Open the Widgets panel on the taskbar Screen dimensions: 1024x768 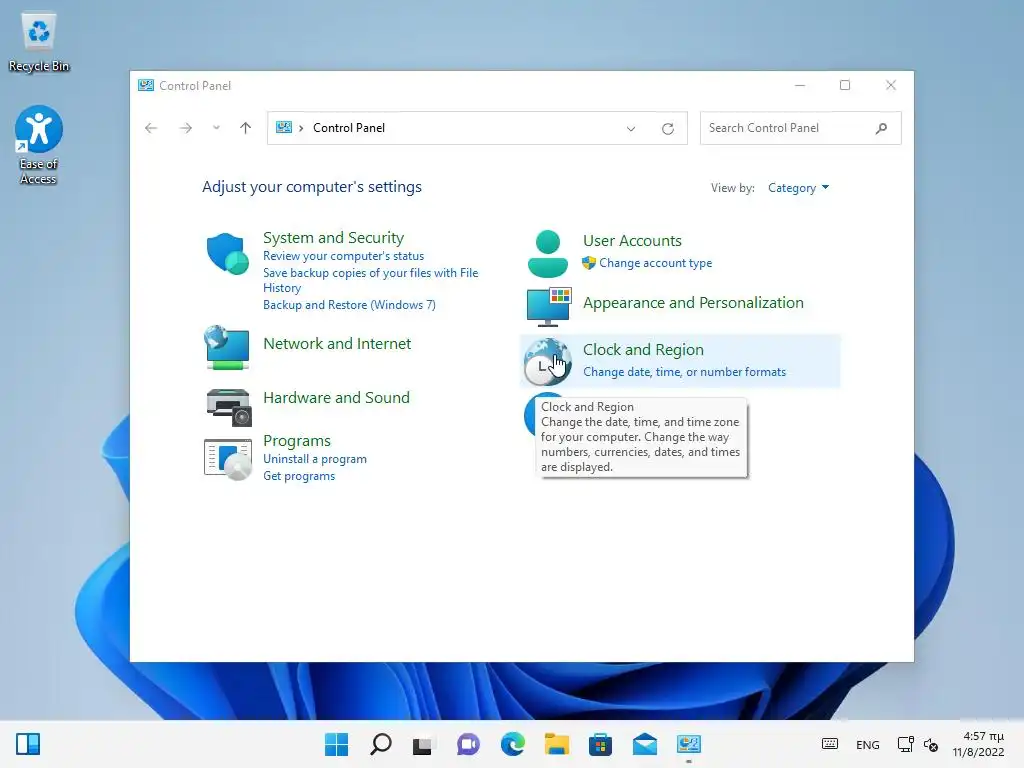[x=28, y=744]
